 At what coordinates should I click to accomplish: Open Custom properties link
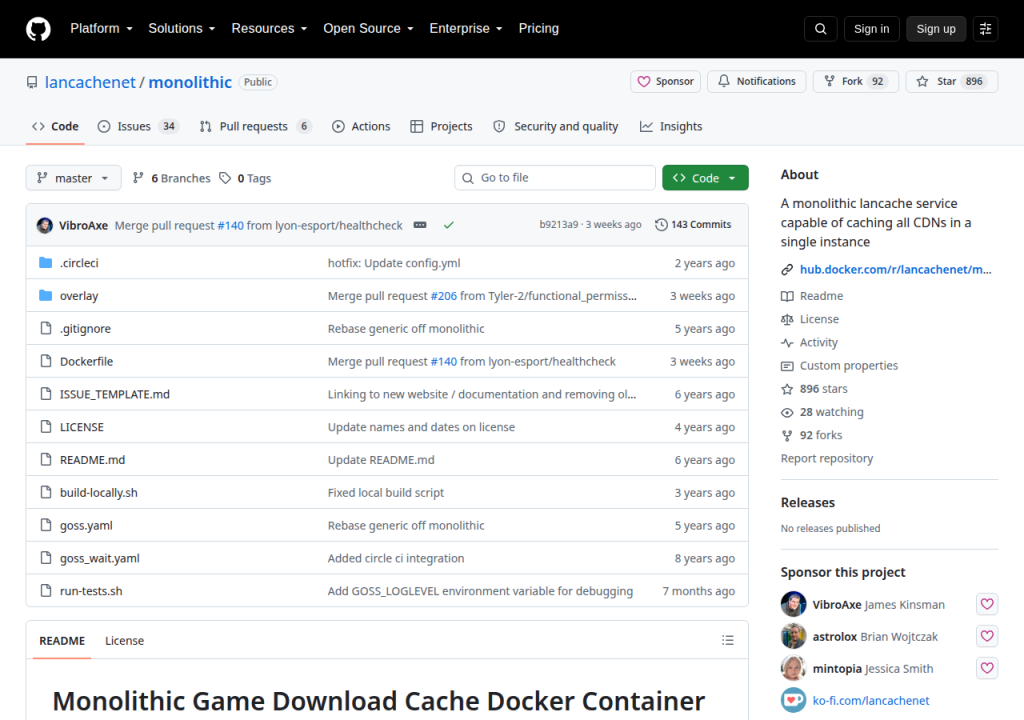pyautogui.click(x=848, y=366)
